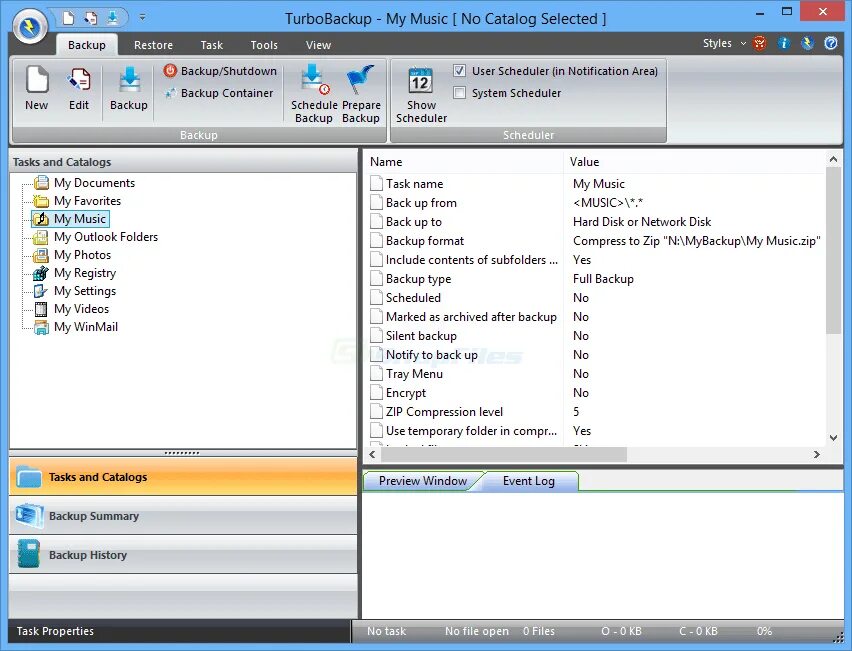The height and width of the screenshot is (651, 852).
Task: Enable the System Scheduler checkbox
Action: (459, 93)
